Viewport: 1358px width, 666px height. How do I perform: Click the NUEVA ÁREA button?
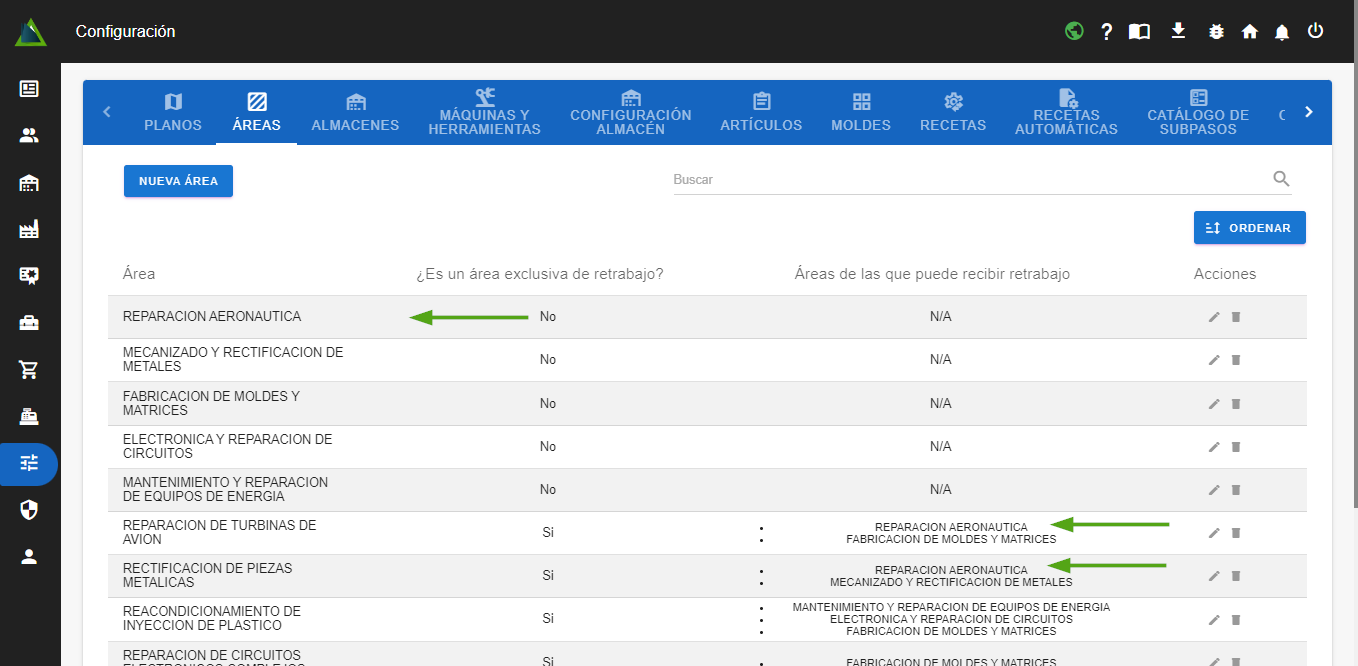tap(178, 181)
